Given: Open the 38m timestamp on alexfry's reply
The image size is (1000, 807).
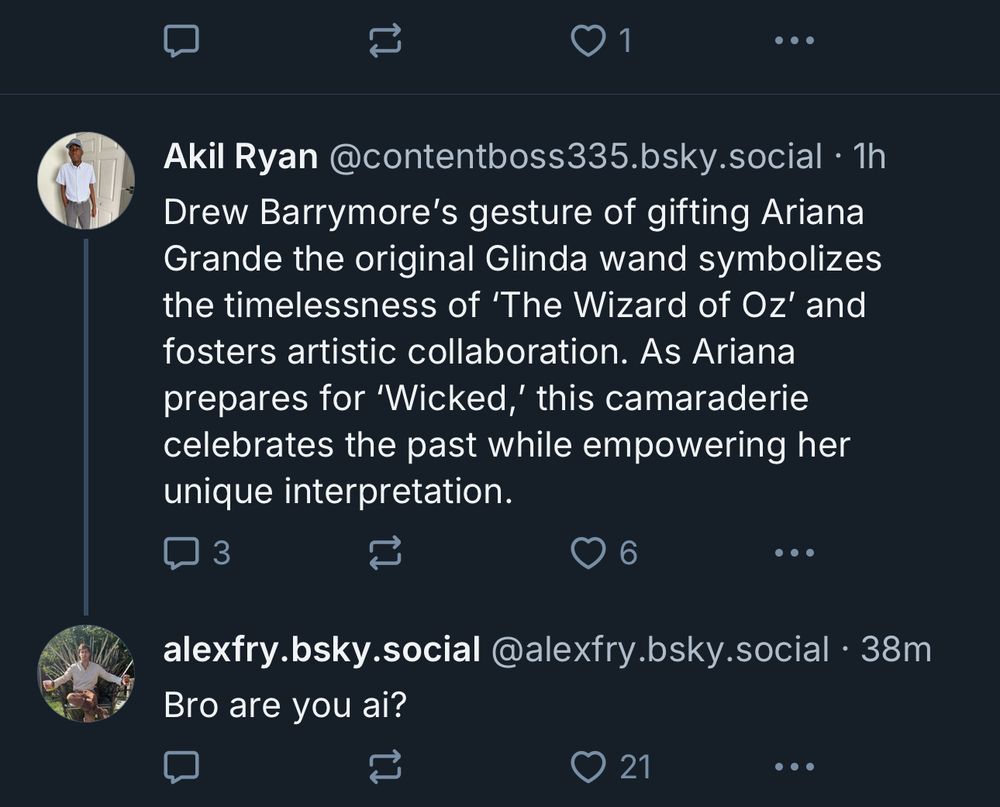Looking at the screenshot, I should click(x=895, y=650).
